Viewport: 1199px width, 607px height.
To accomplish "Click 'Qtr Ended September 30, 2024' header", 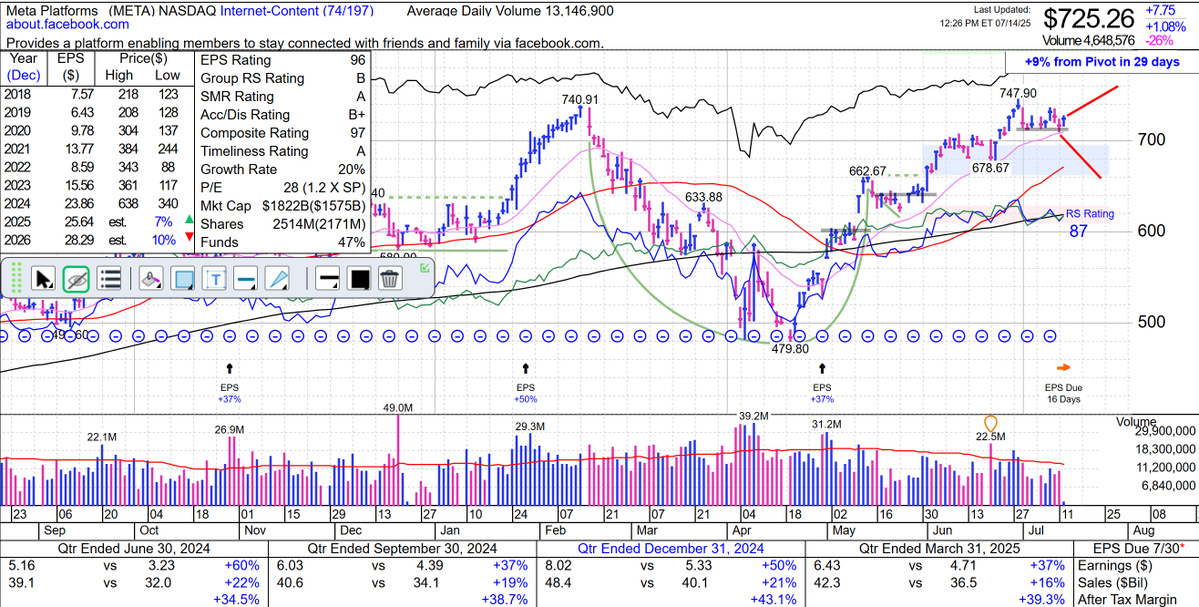I will click(402, 548).
